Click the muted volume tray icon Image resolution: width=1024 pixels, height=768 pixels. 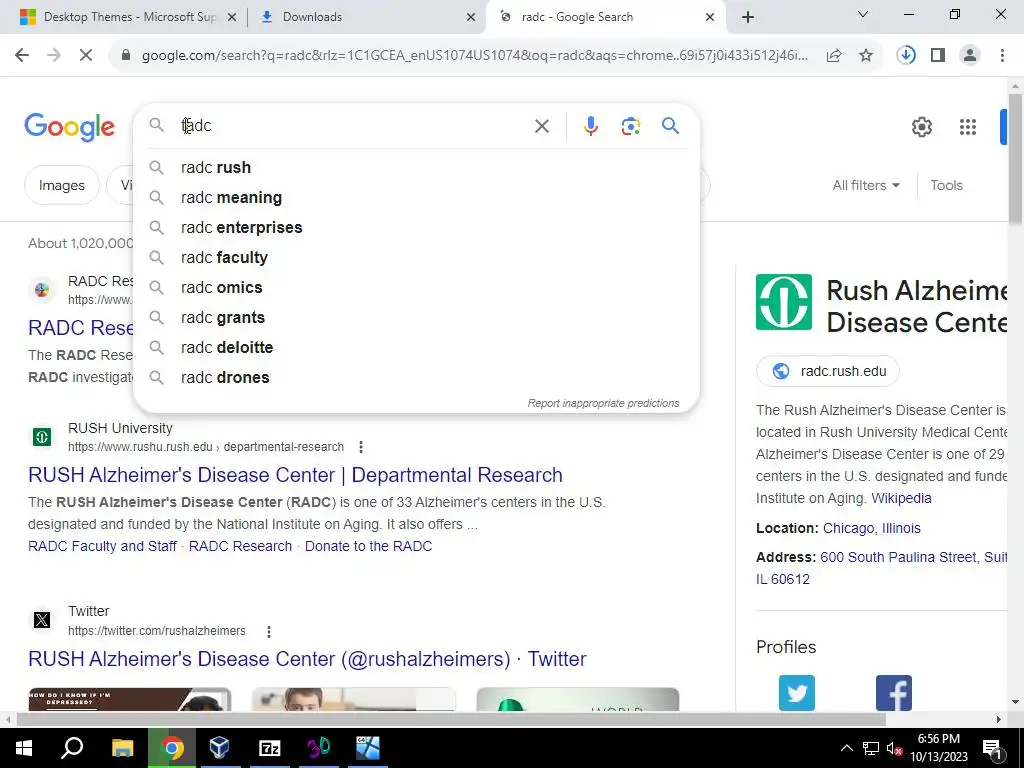coord(894,748)
